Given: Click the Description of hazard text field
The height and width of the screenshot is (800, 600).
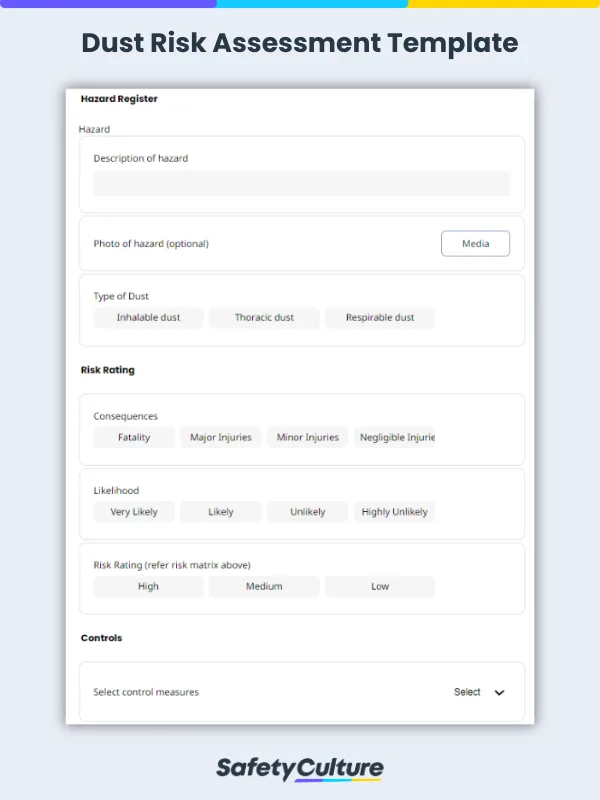Looking at the screenshot, I should (300, 184).
